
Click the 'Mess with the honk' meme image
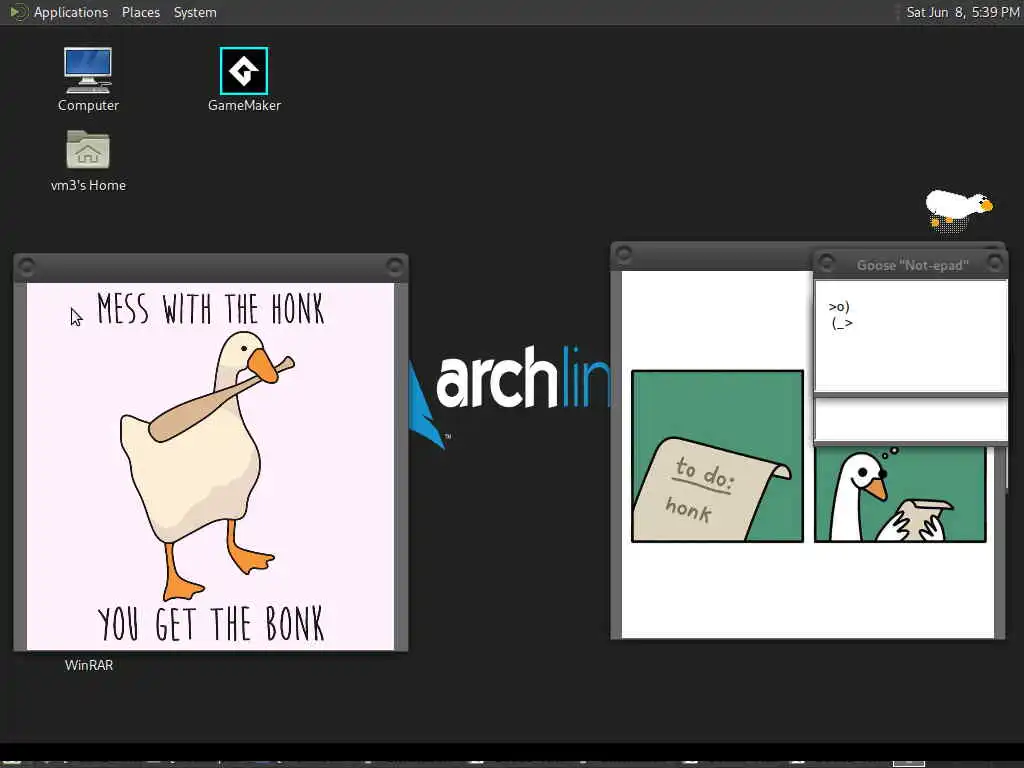coord(210,466)
